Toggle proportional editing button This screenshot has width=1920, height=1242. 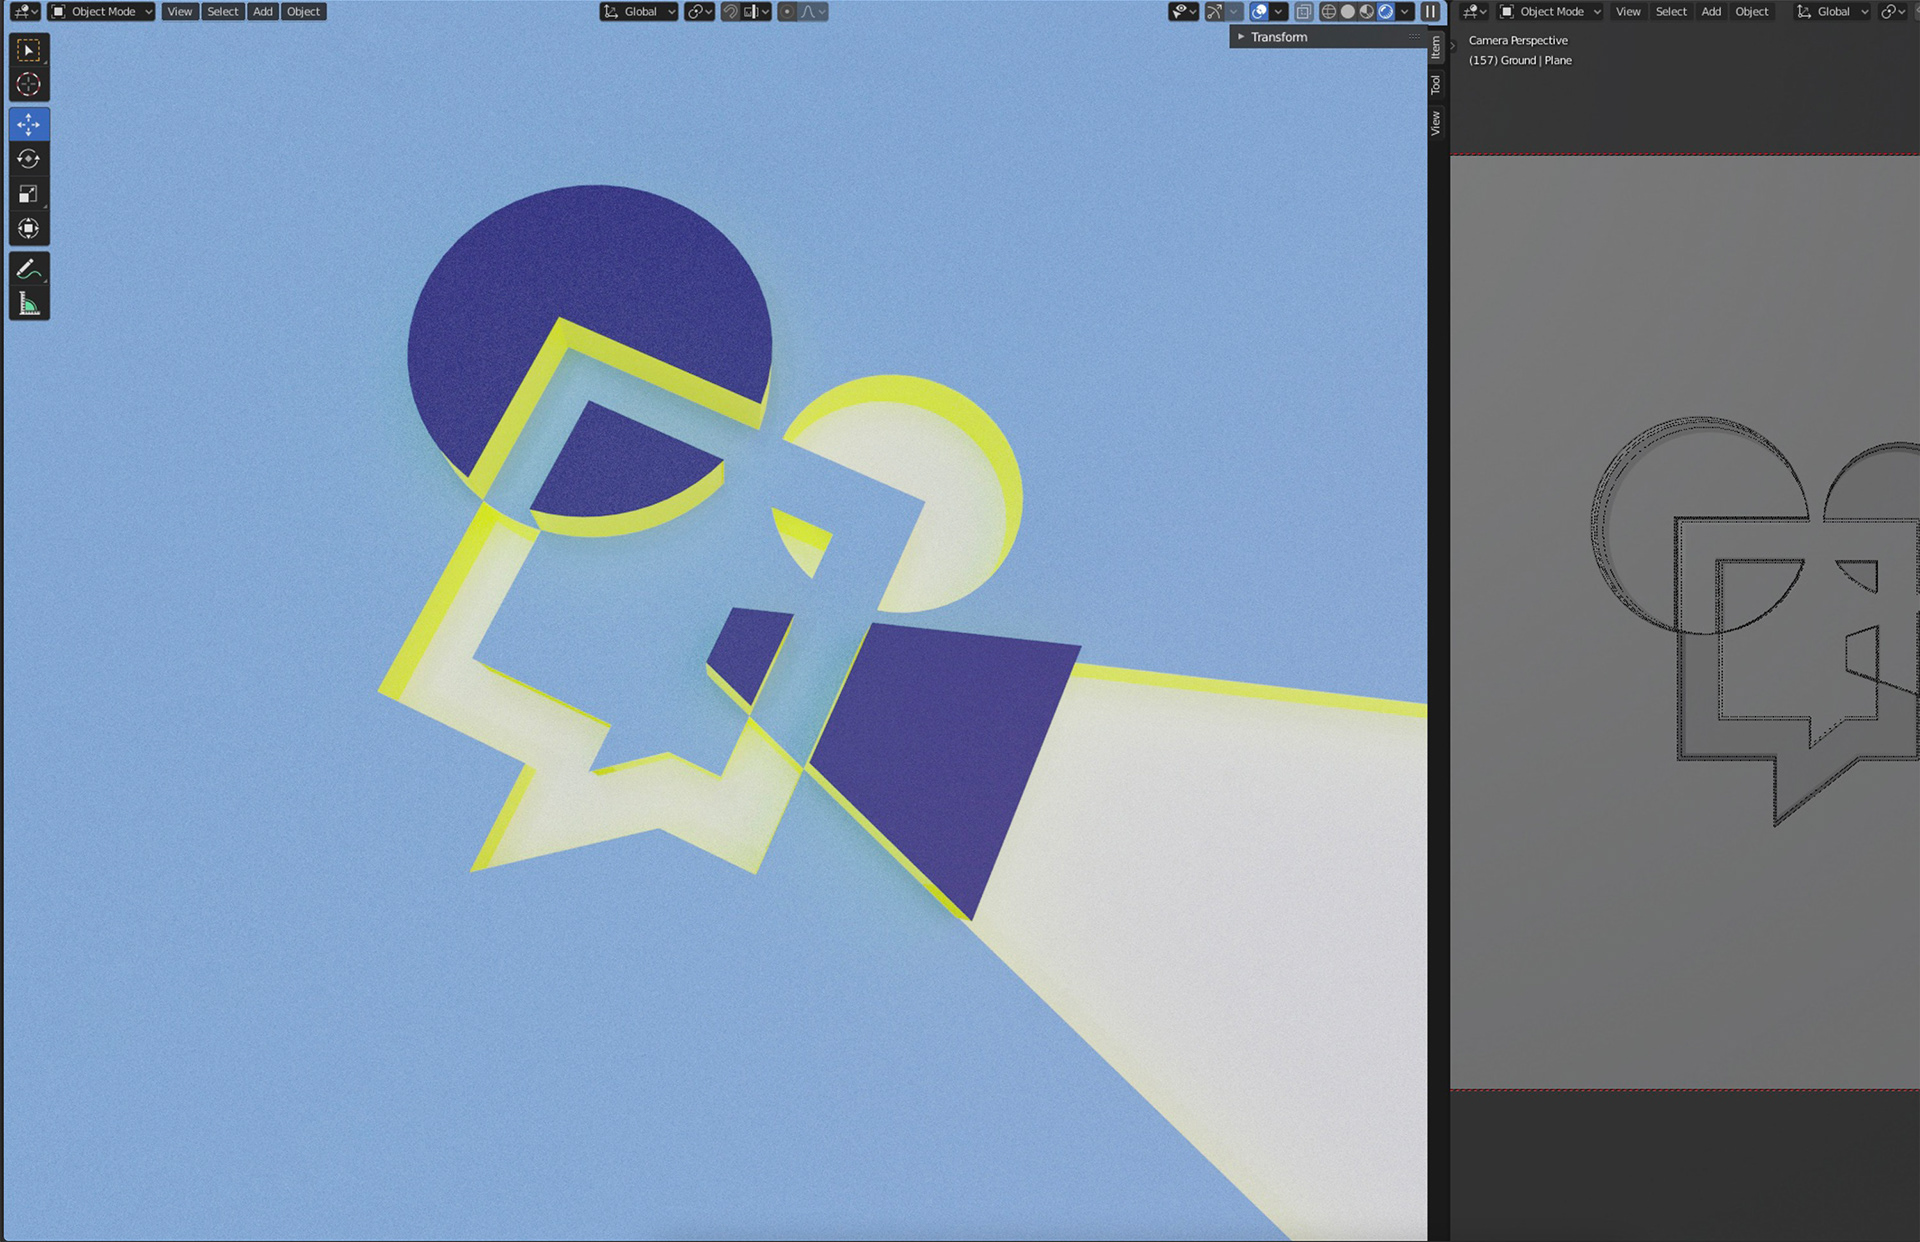point(788,12)
